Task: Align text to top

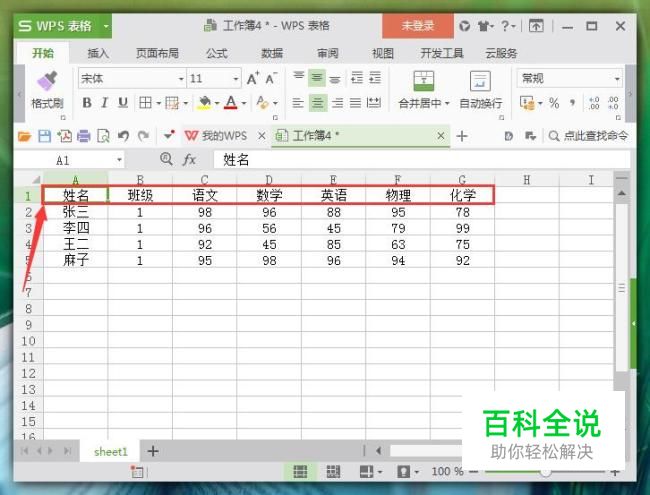Action: coord(298,78)
